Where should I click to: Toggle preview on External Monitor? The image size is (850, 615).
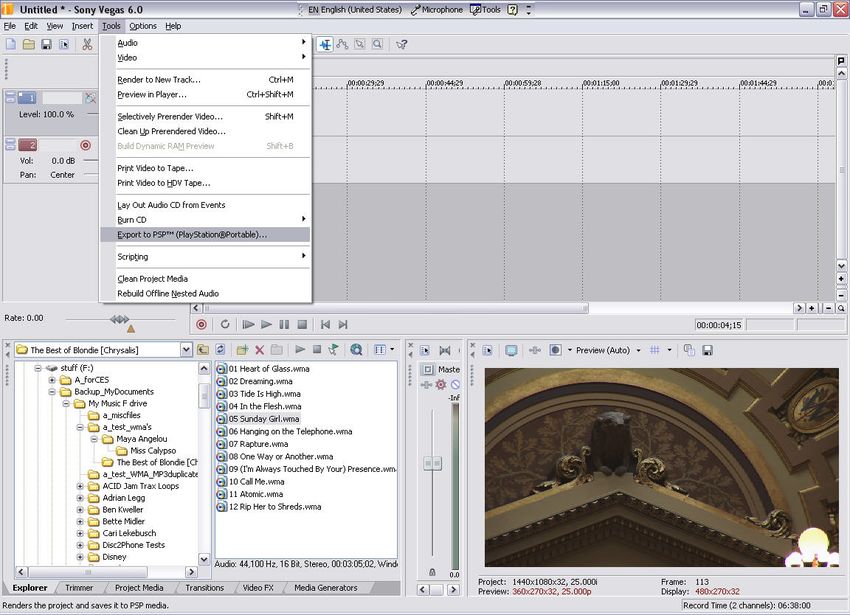coord(511,350)
